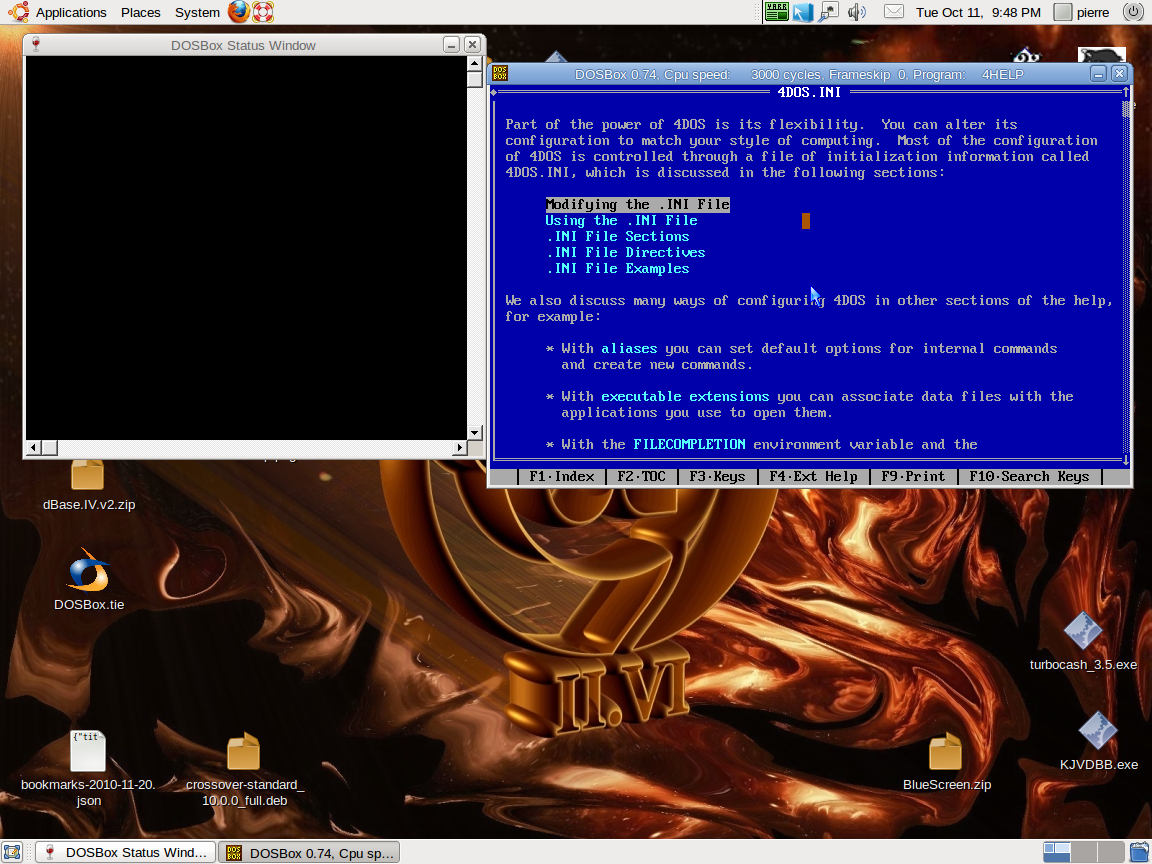Screen dimensions: 1152x864
Task: Open the network connection indicator
Action: 829,12
